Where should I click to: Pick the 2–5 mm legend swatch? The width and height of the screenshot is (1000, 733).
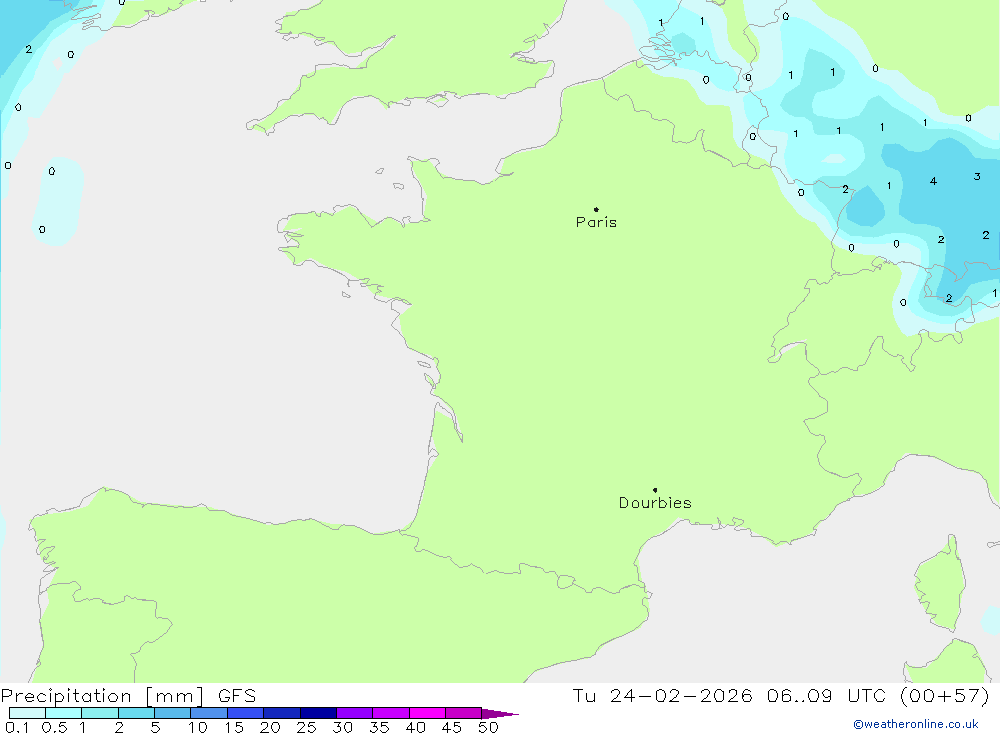click(136, 713)
